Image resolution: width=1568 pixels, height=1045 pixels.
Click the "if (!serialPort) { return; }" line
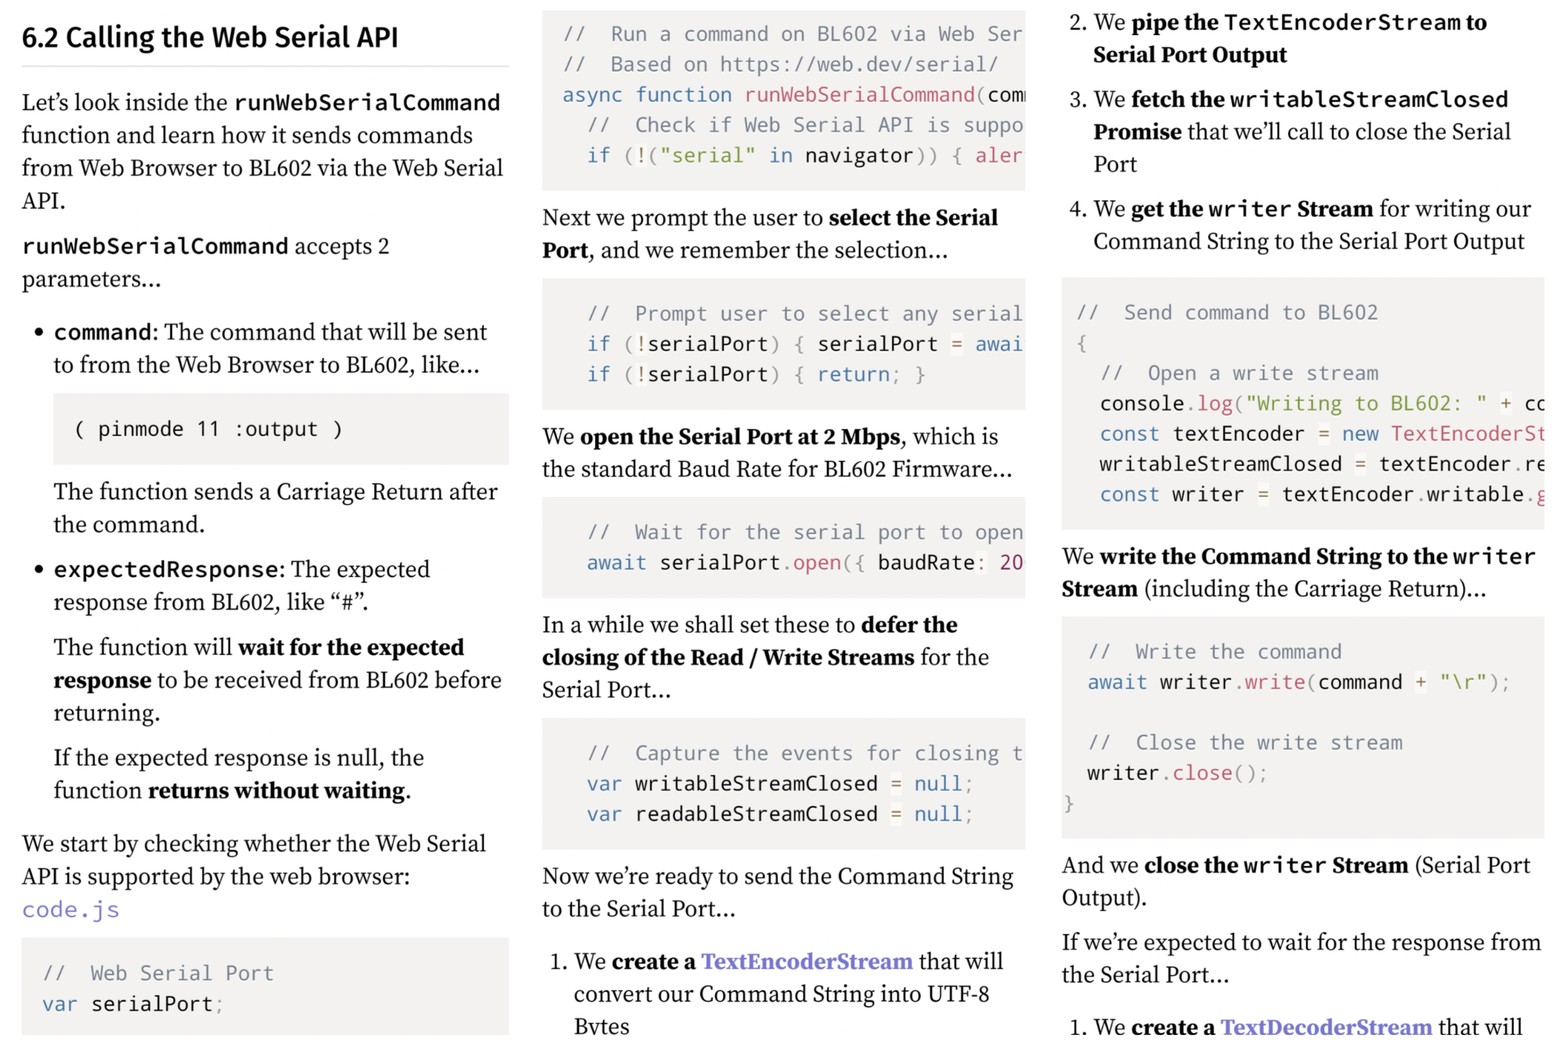(756, 375)
